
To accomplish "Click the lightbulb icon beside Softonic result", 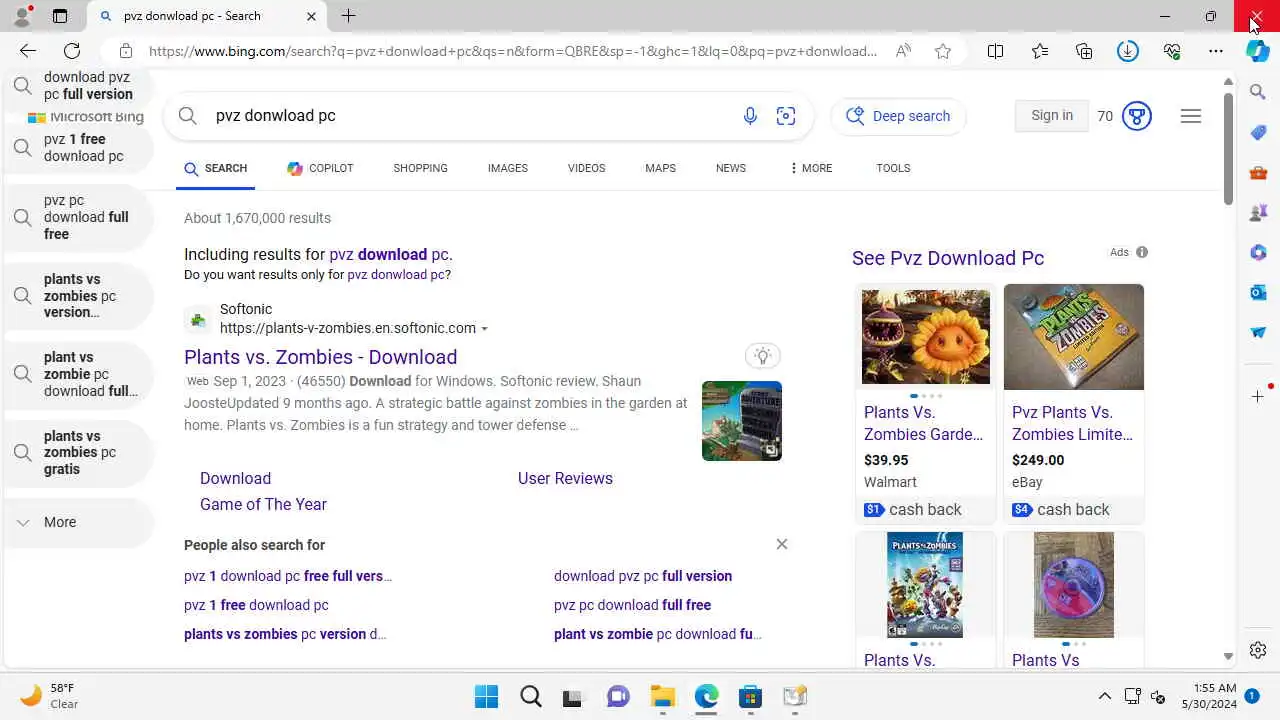I will pyautogui.click(x=763, y=356).
